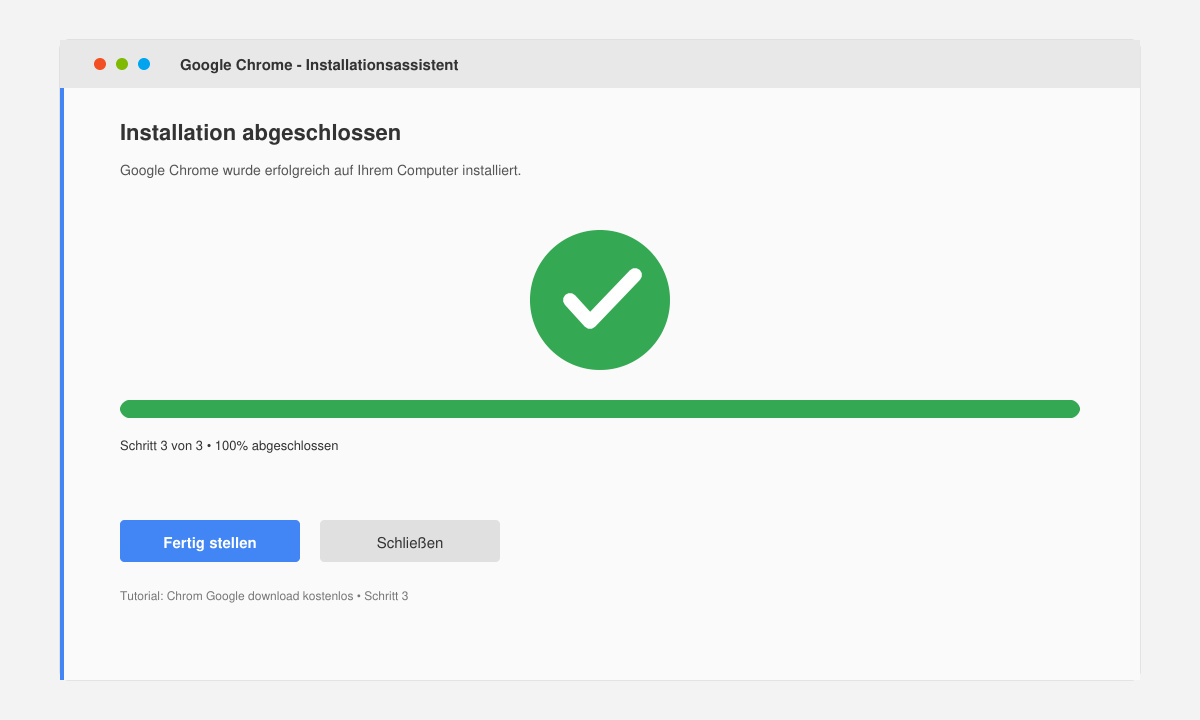Click the Fertig stellen button

click(x=210, y=541)
